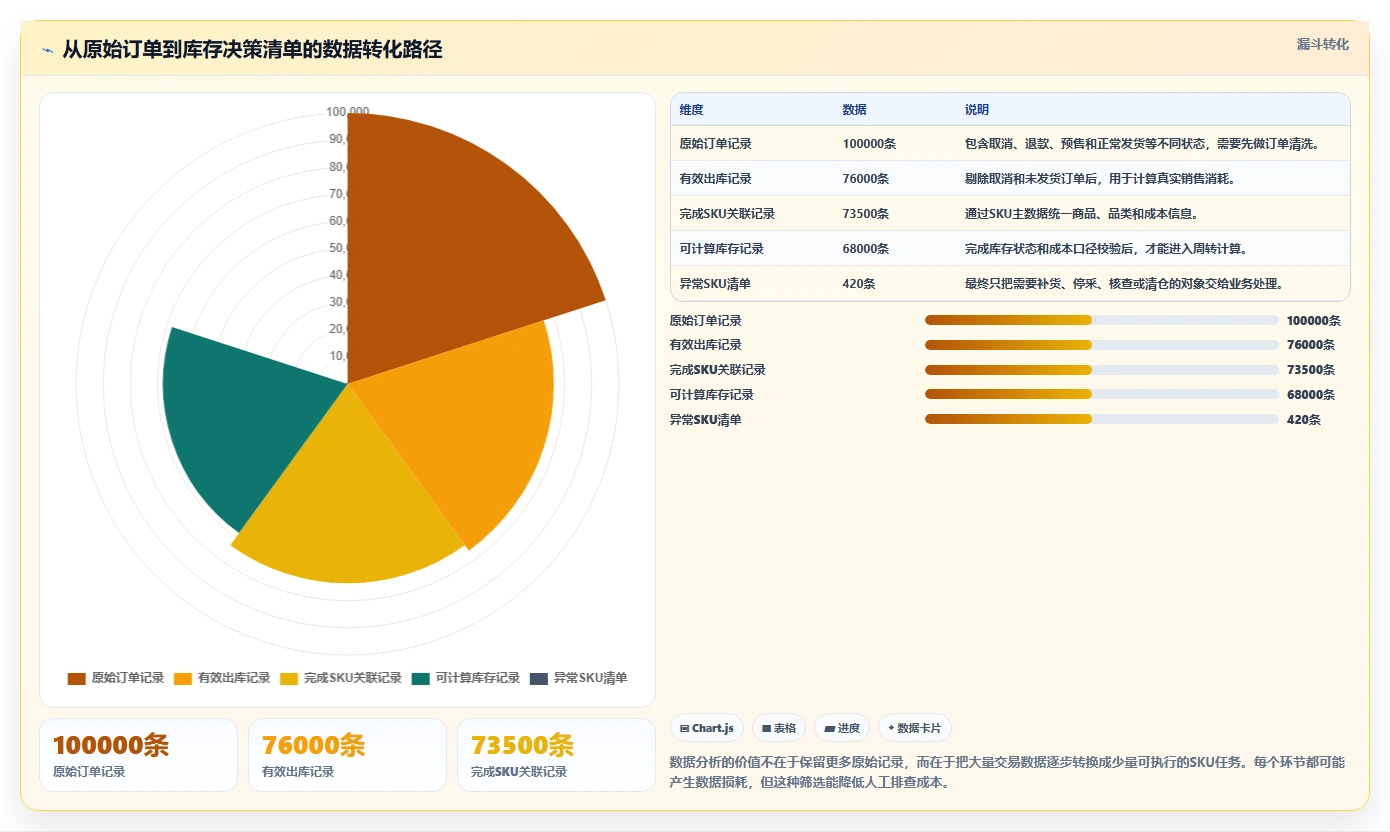The image size is (1390, 832).
Task: Toggle the 原始订单记录 legend item
Action: pyautogui.click(x=116, y=678)
